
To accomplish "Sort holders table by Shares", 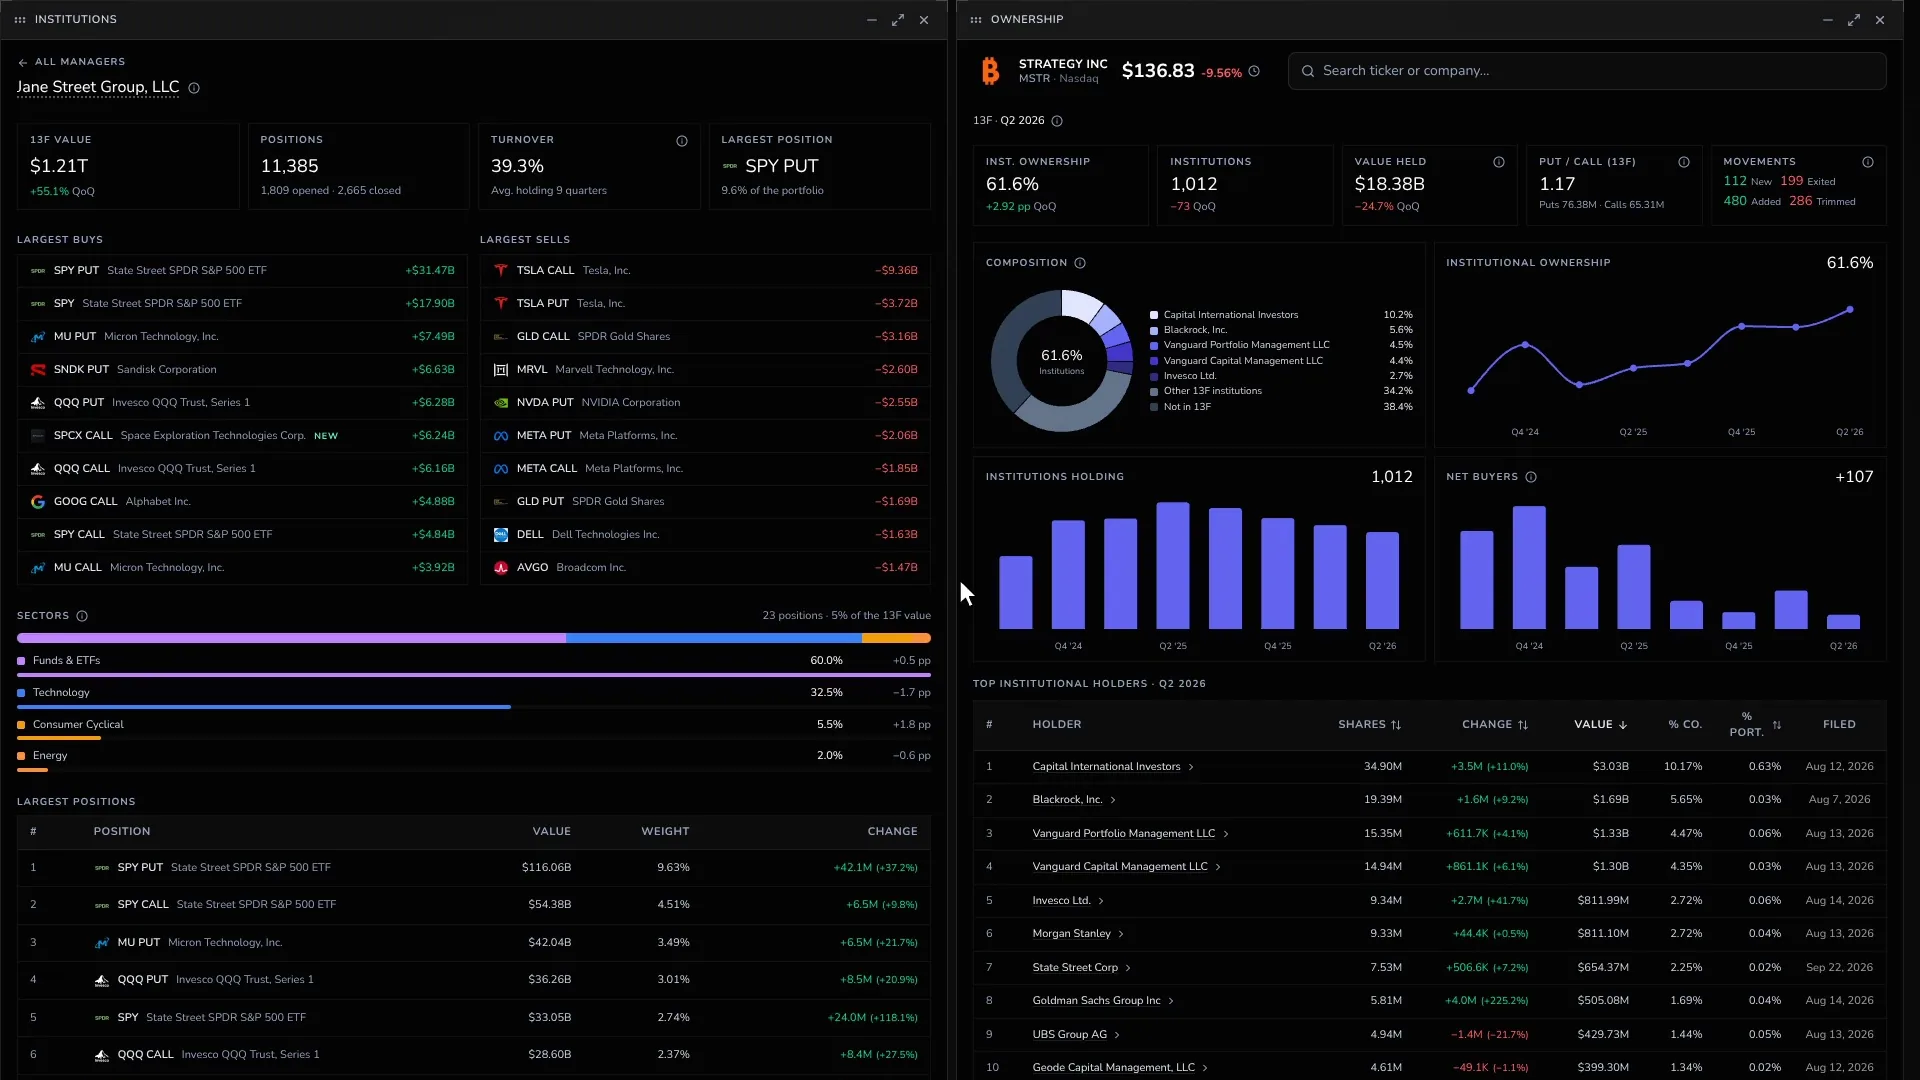I will (x=1370, y=725).
